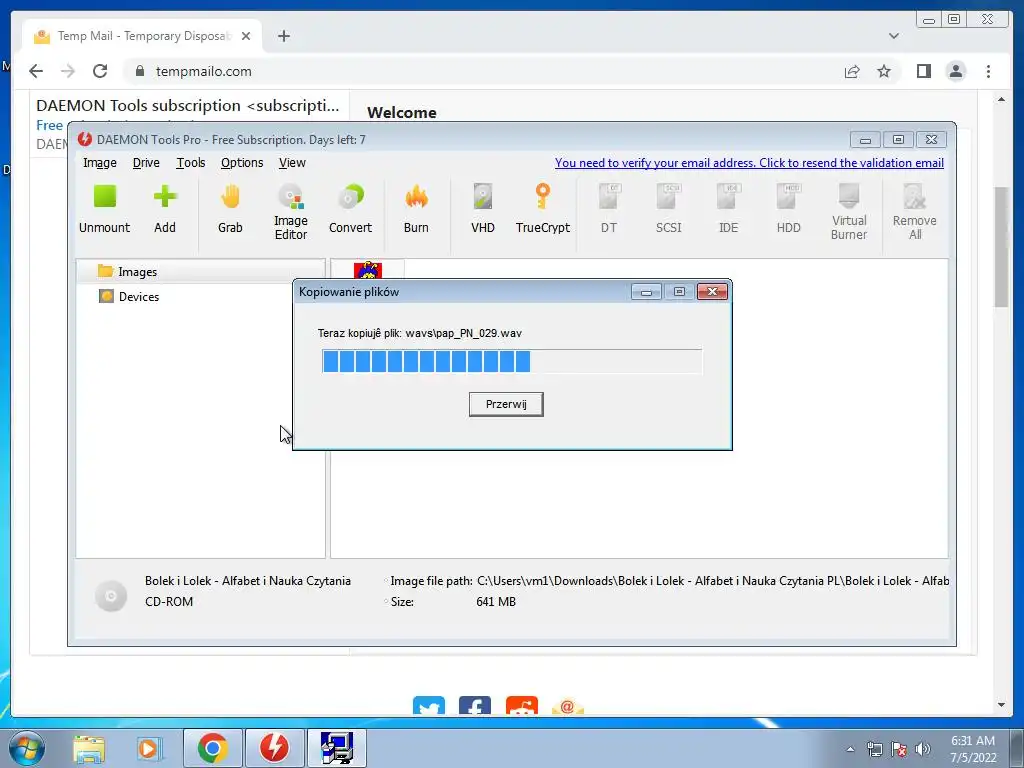Open the Options menu
Image resolution: width=1024 pixels, height=768 pixels.
[242, 163]
